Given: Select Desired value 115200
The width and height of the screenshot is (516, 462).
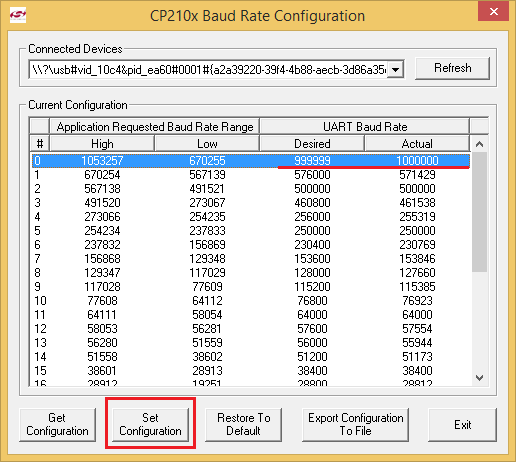Looking at the screenshot, I should (x=312, y=287).
